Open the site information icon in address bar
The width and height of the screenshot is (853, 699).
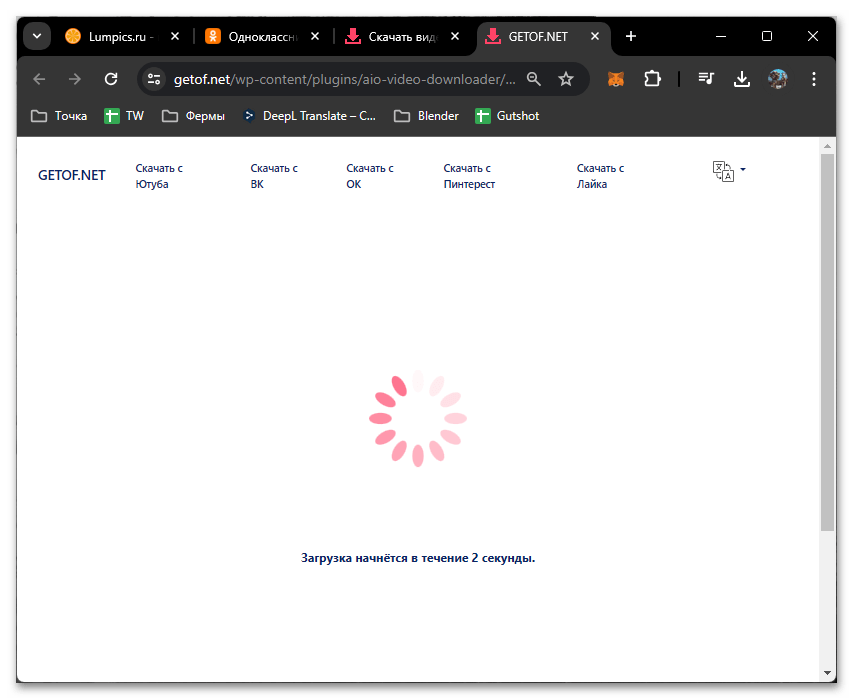pyautogui.click(x=153, y=78)
